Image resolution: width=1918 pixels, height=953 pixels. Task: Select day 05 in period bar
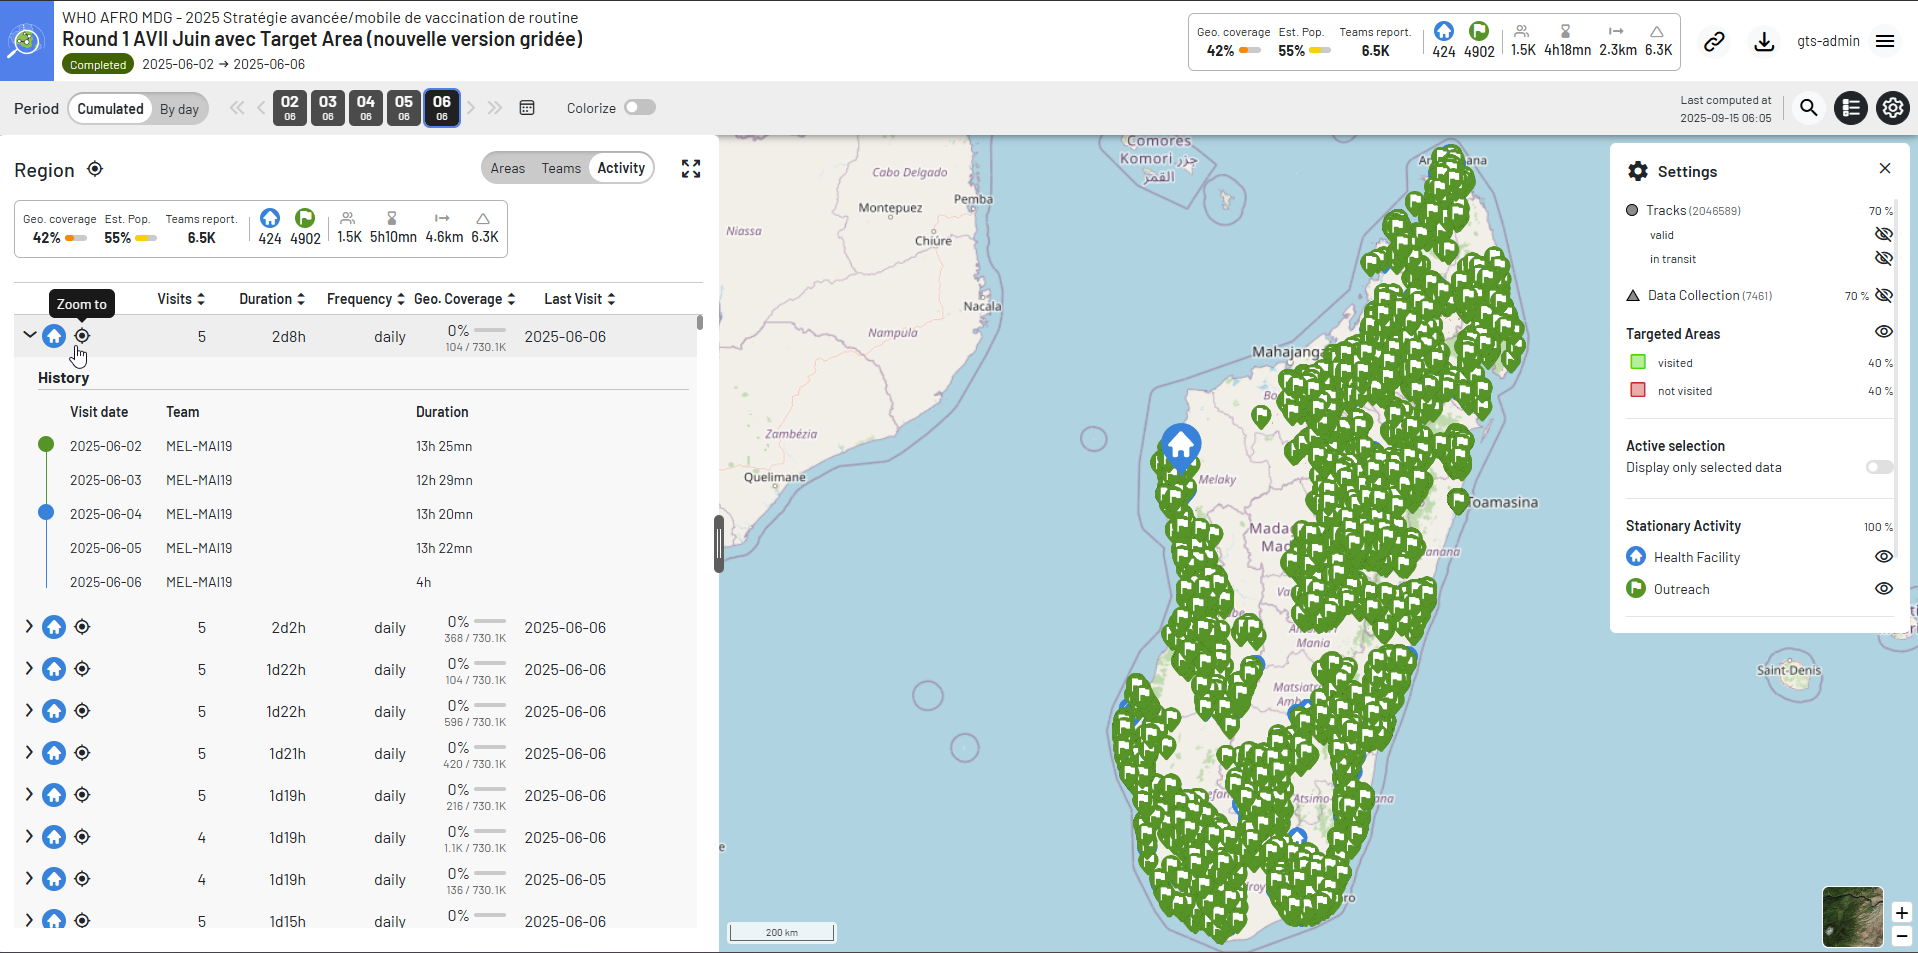pyautogui.click(x=404, y=108)
